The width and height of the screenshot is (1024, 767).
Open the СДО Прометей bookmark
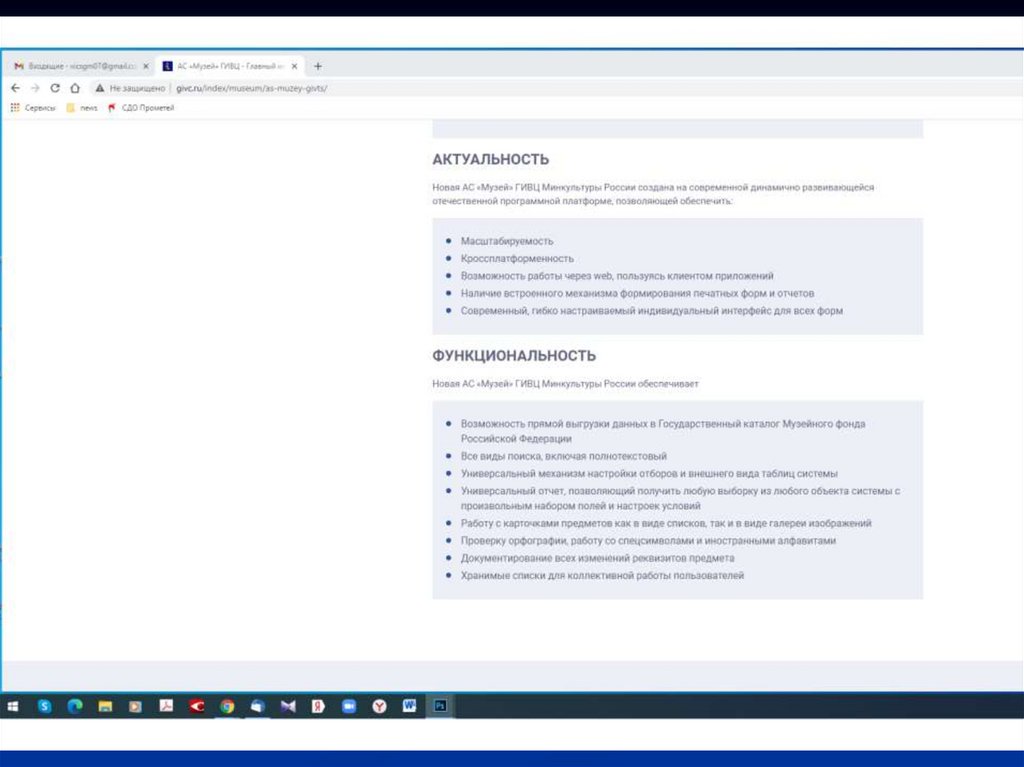click(x=141, y=108)
